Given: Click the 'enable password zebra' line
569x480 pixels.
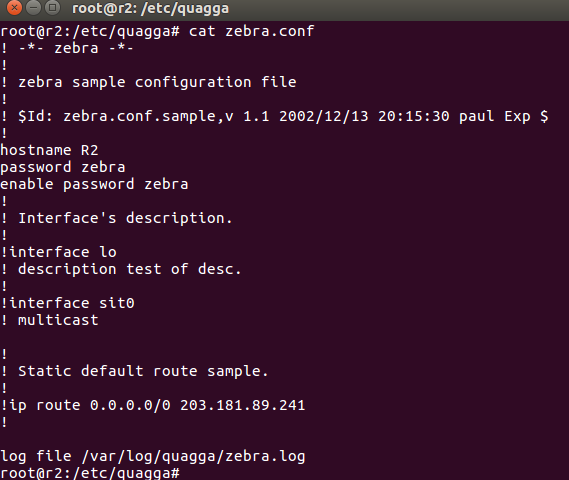Looking at the screenshot, I should [94, 184].
